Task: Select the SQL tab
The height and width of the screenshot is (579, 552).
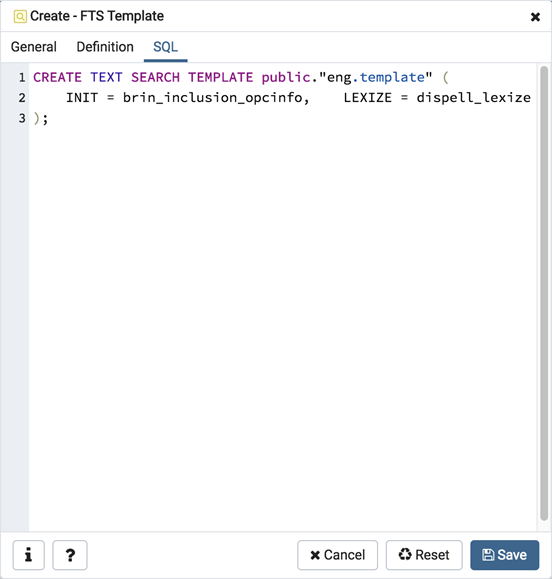Action: click(x=165, y=47)
